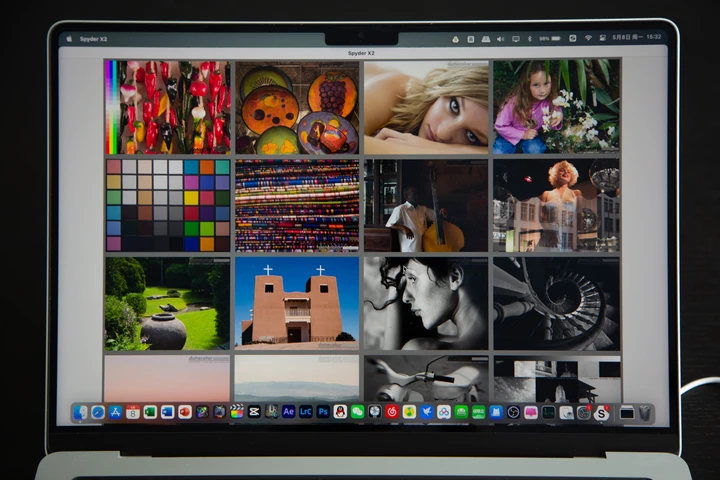This screenshot has width=720, height=480.
Task: Launch Safari from the dock
Action: click(x=98, y=412)
